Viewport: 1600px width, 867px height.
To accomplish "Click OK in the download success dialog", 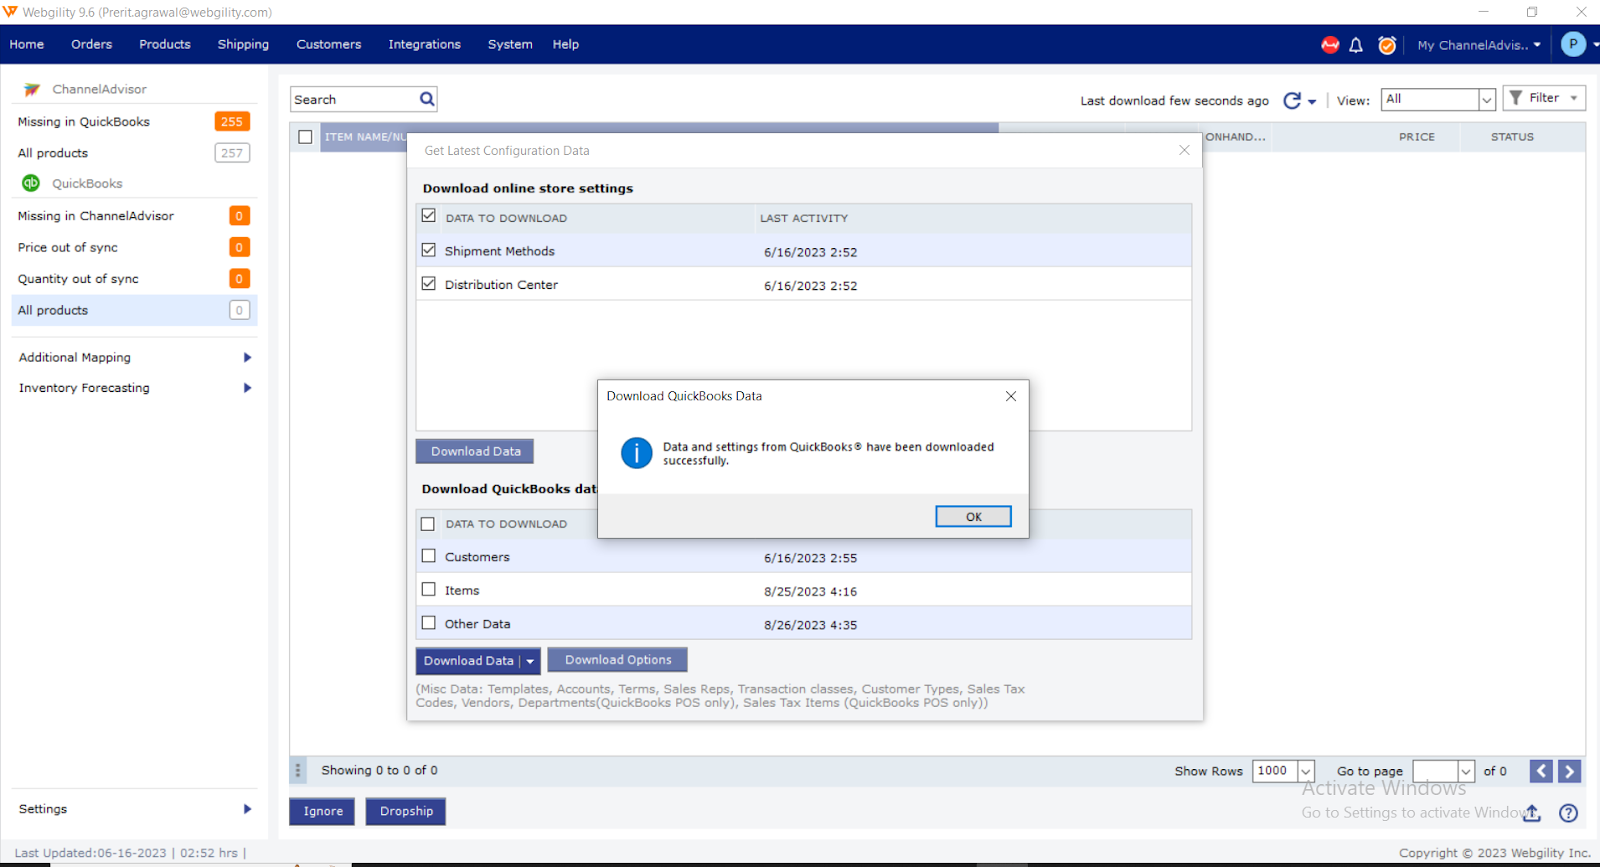I will (973, 516).
